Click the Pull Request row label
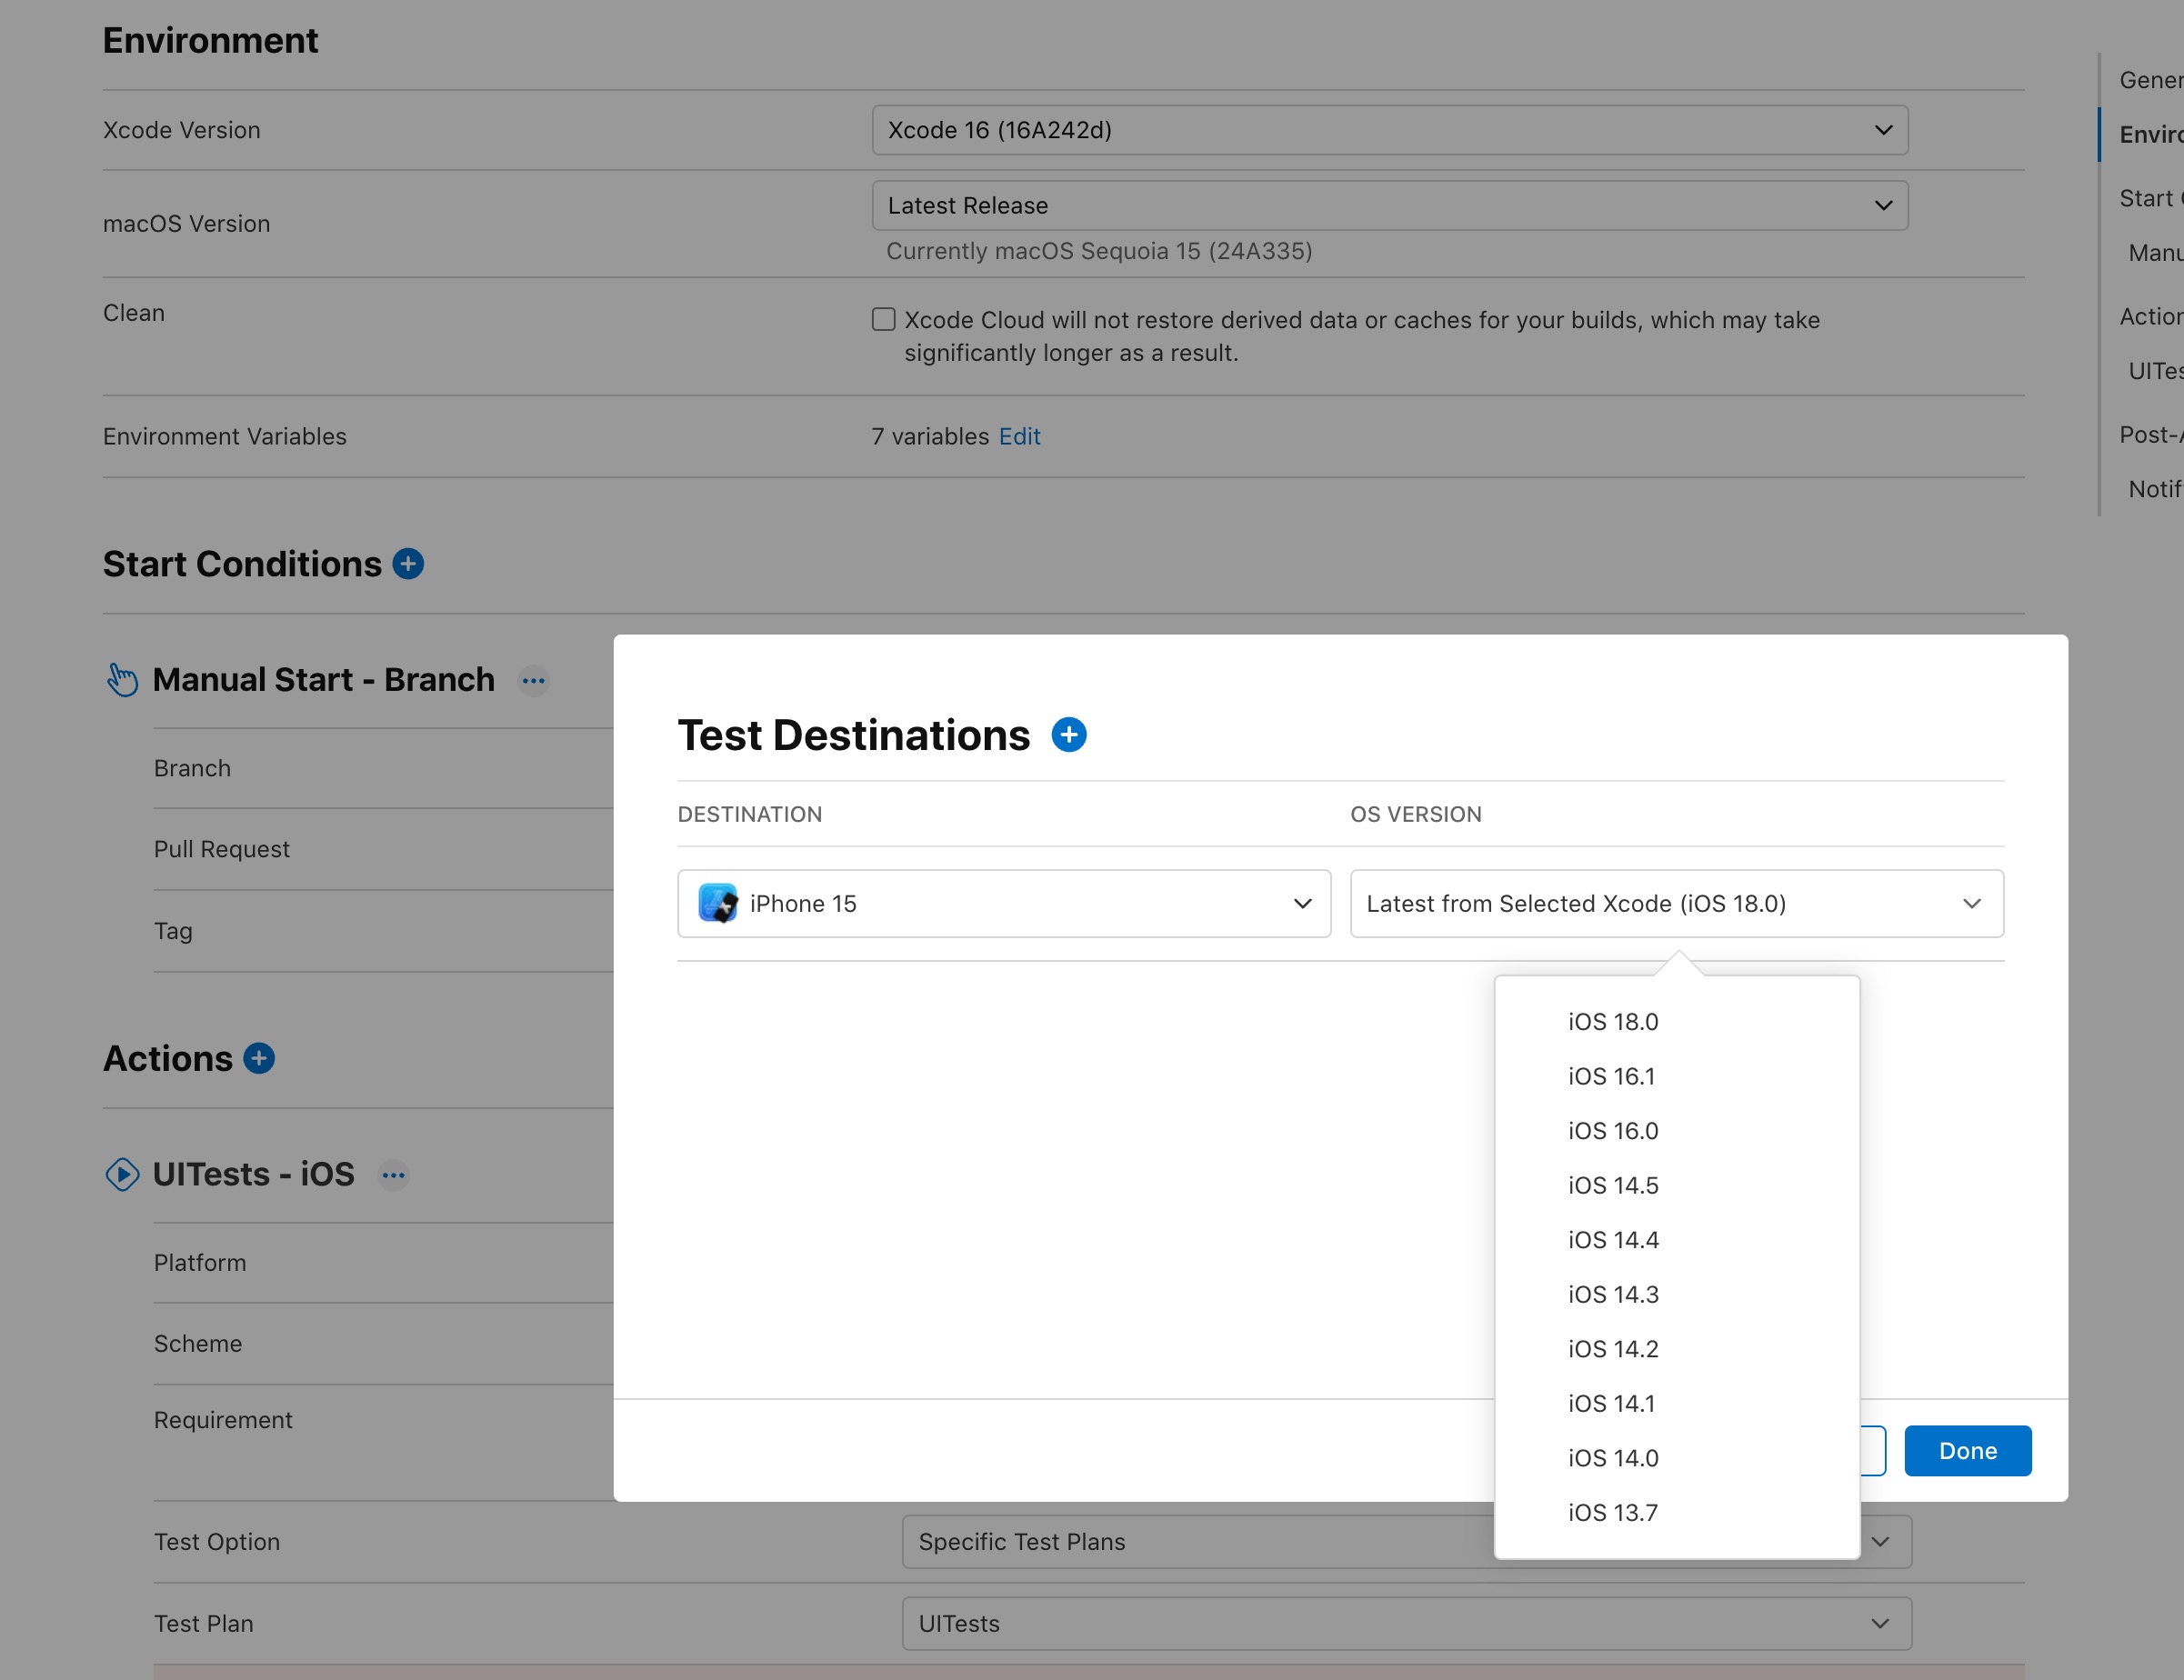Image resolution: width=2184 pixels, height=1680 pixels. pos(221,849)
